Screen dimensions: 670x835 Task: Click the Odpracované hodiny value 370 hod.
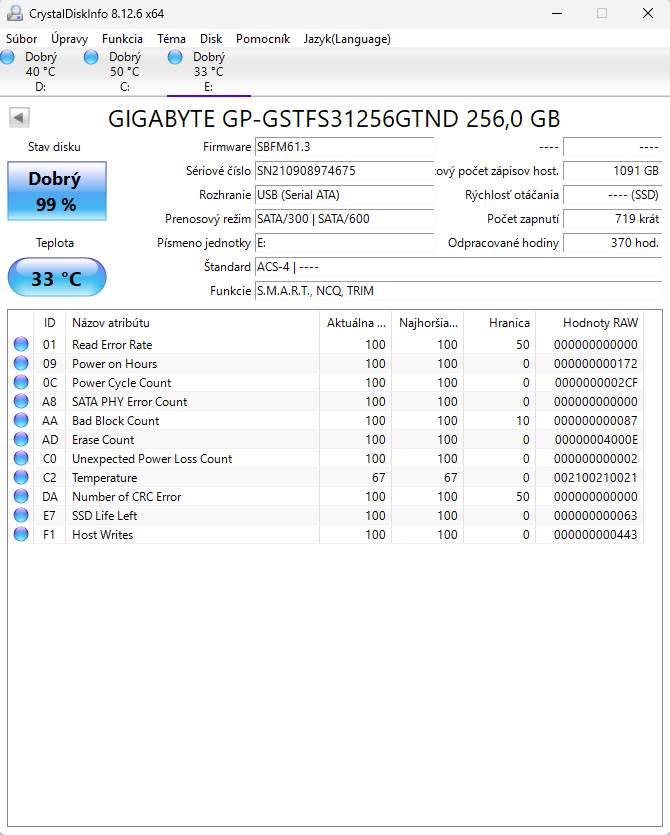[x=612, y=243]
